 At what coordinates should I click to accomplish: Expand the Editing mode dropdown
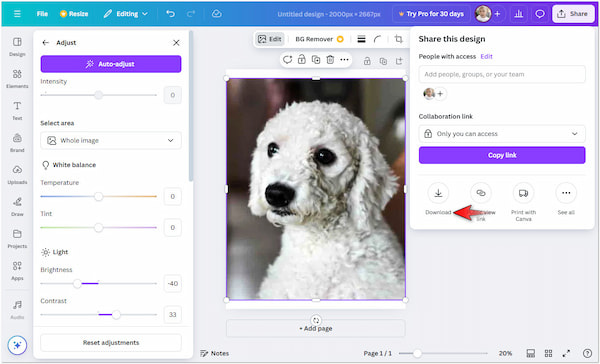126,14
